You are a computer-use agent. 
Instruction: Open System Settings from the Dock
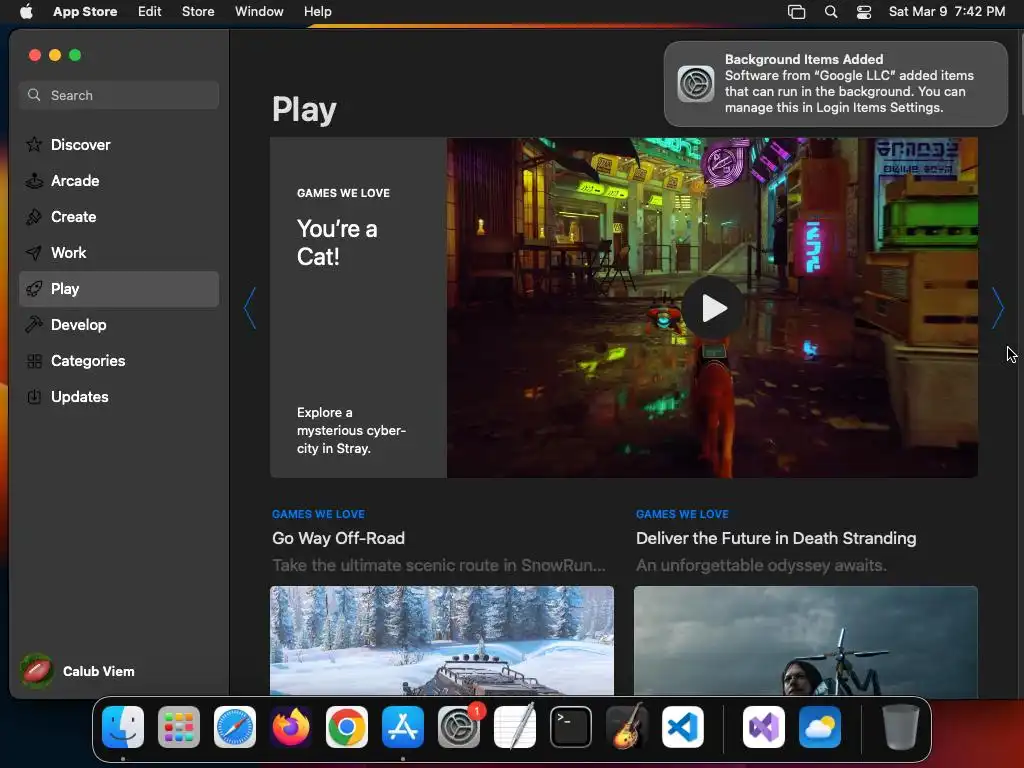459,727
